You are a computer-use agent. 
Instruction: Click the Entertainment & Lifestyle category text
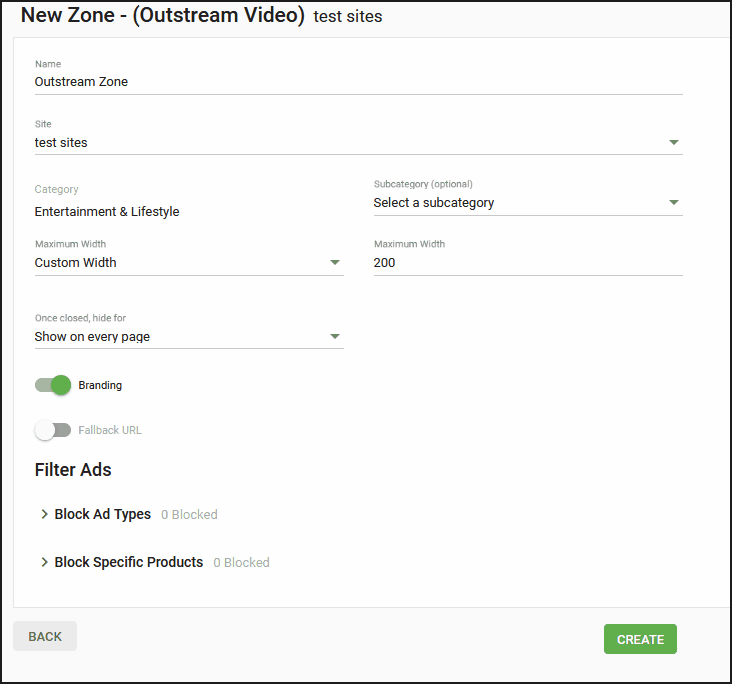point(107,212)
